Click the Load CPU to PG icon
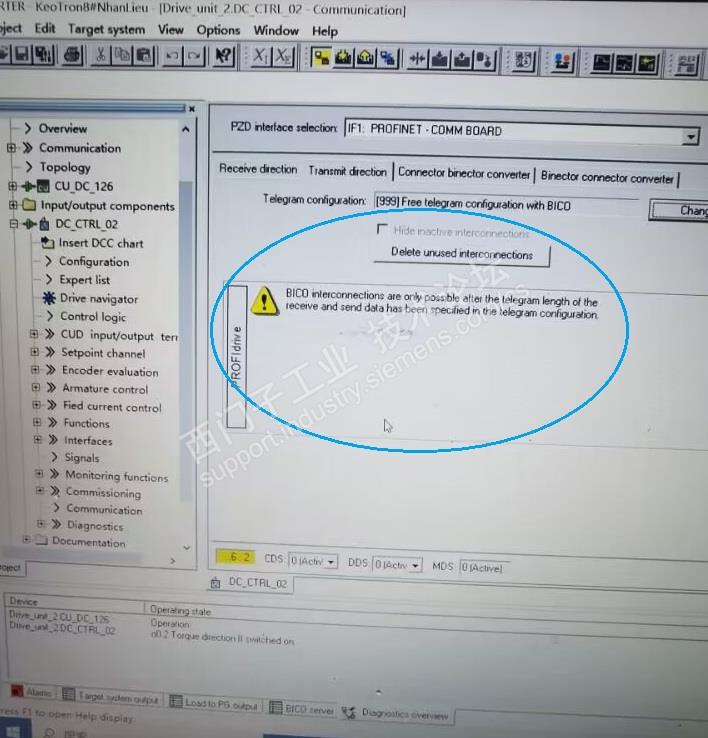The height and width of the screenshot is (738, 708). tap(462, 60)
